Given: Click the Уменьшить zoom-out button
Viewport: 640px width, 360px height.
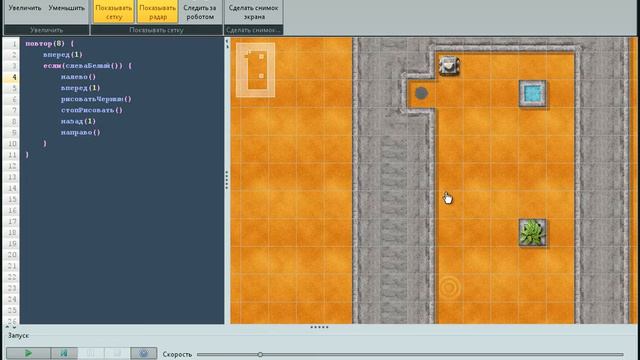Looking at the screenshot, I should coord(67,8).
